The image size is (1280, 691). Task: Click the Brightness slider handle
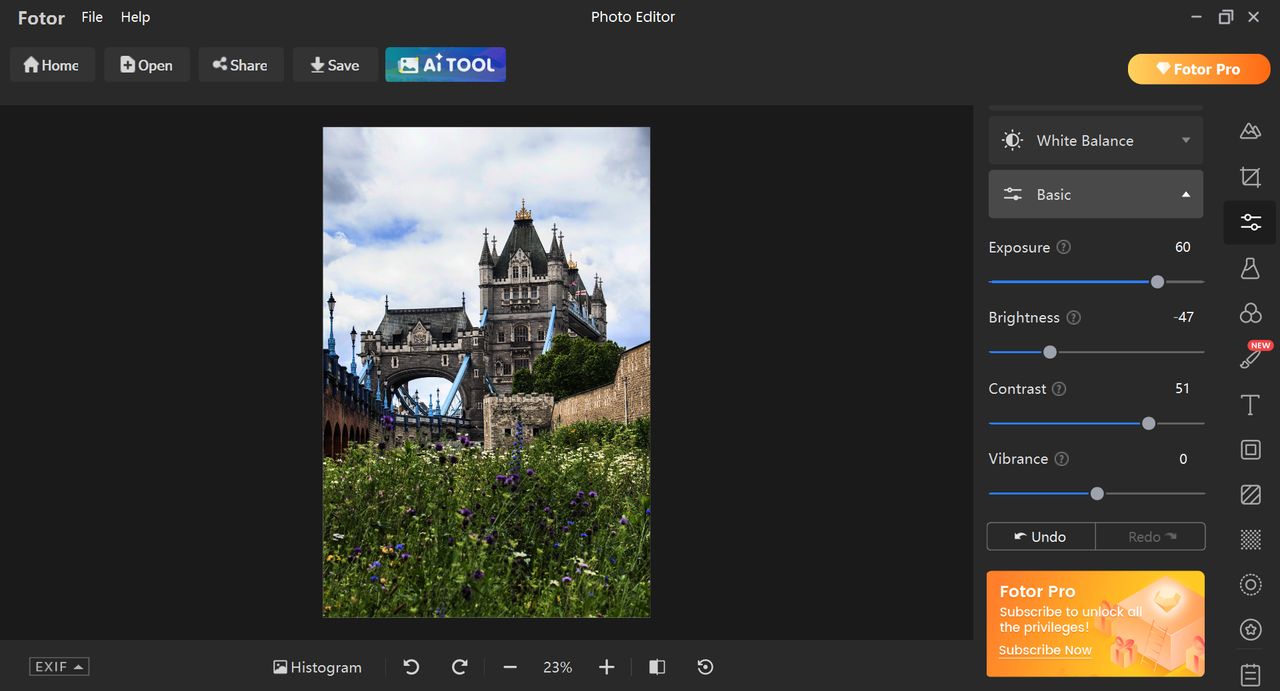1050,352
